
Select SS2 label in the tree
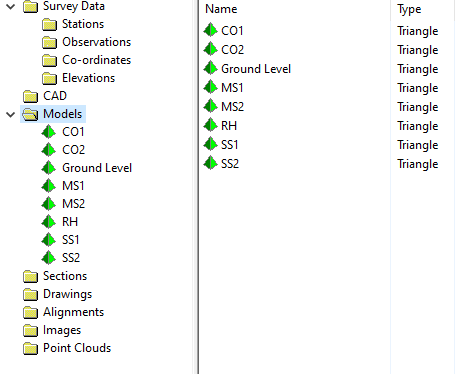71,258
